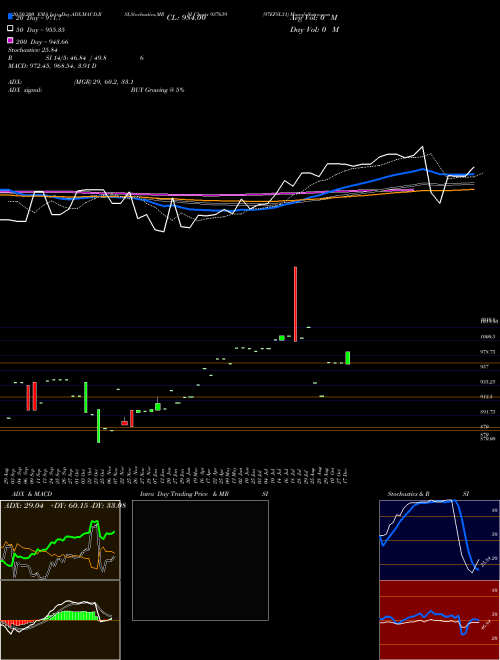Click the tall green candlestick dipping below 870
This screenshot has height=660, width=500.
[98, 426]
